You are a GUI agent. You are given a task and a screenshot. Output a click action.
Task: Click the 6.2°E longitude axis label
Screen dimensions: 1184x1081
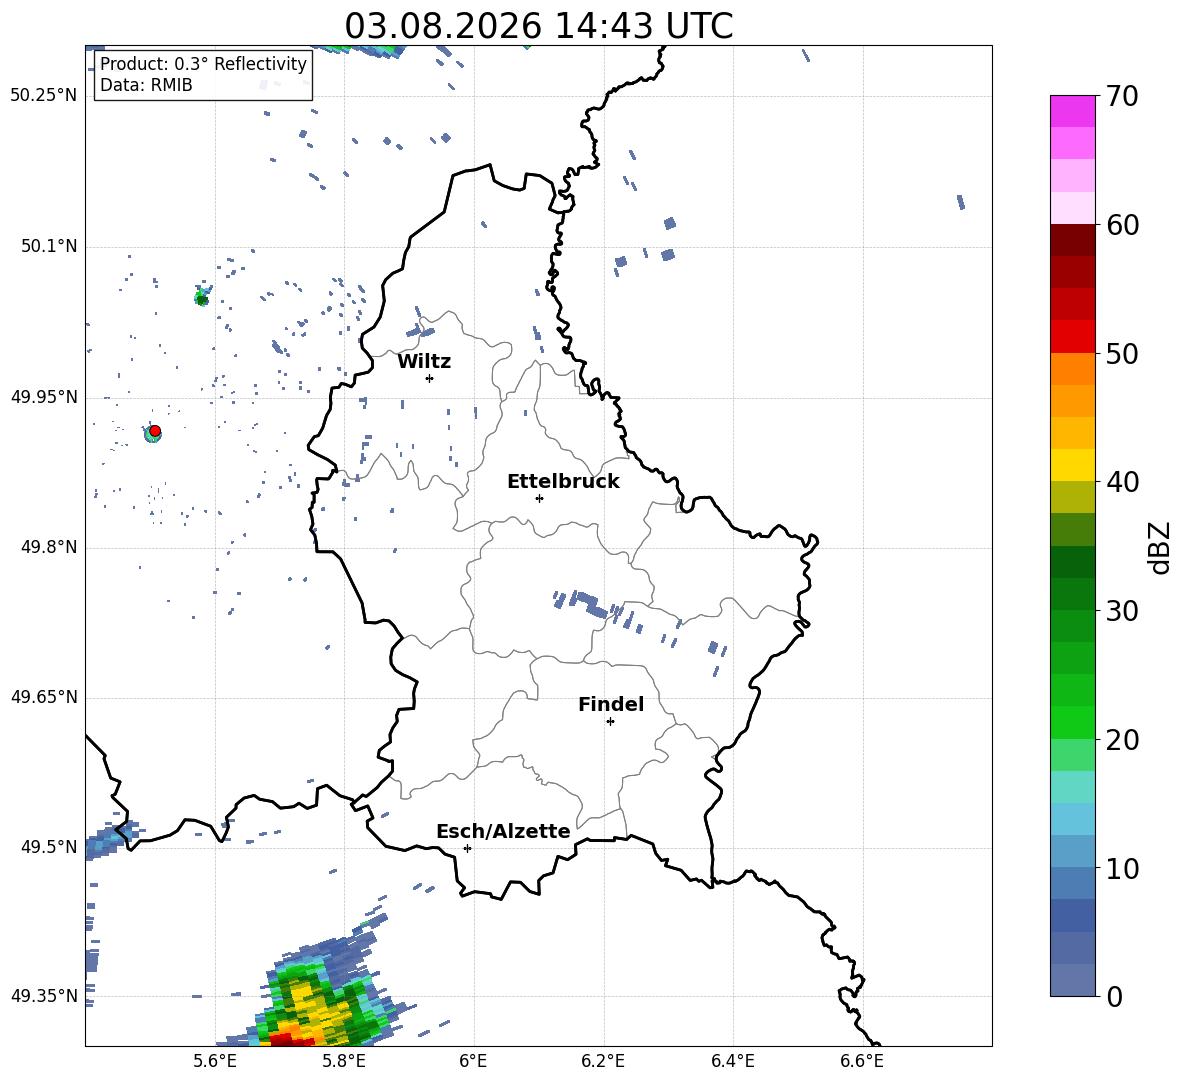coord(603,1061)
